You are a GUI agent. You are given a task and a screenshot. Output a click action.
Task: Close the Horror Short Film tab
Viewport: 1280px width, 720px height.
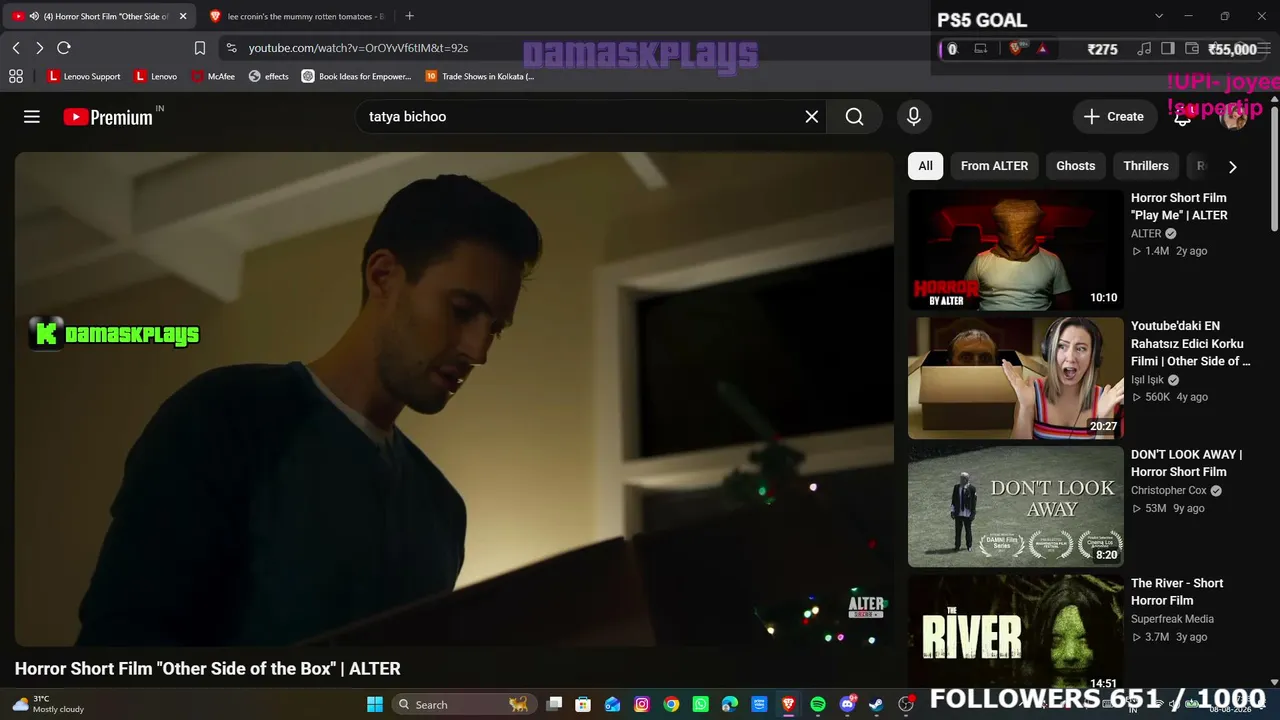coord(183,16)
